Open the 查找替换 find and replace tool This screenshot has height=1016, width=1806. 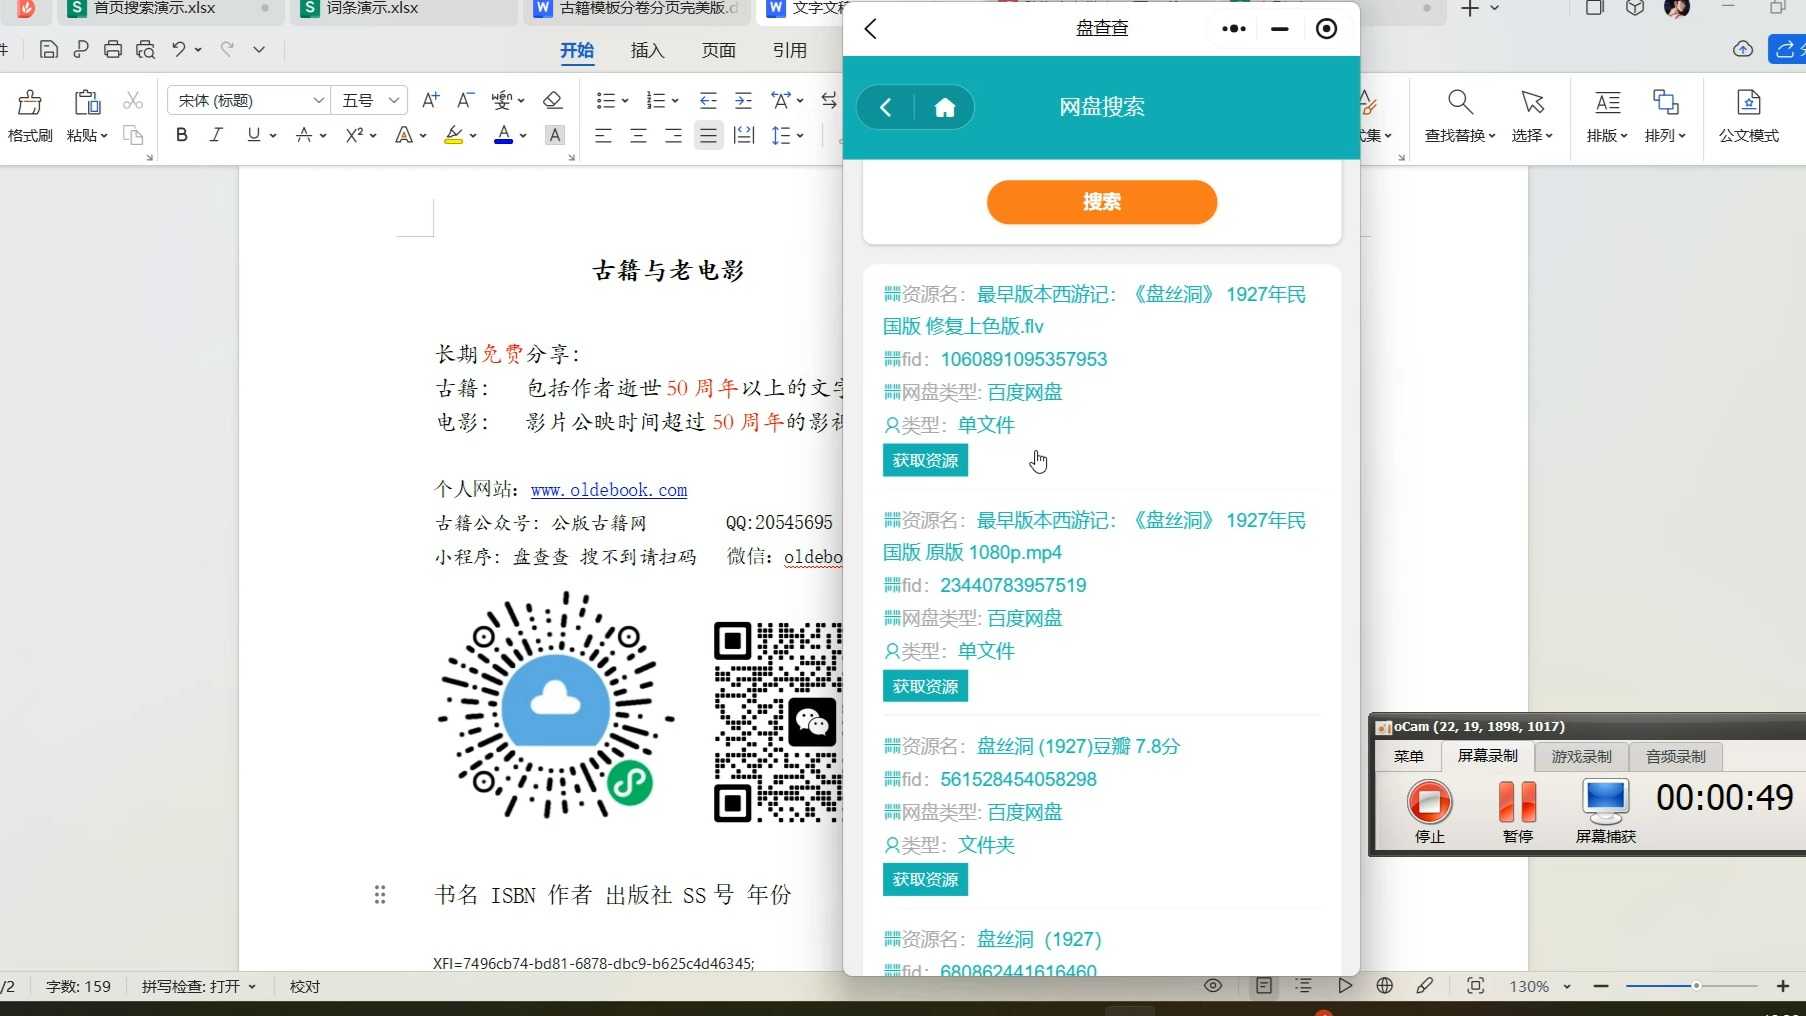[x=1460, y=116]
